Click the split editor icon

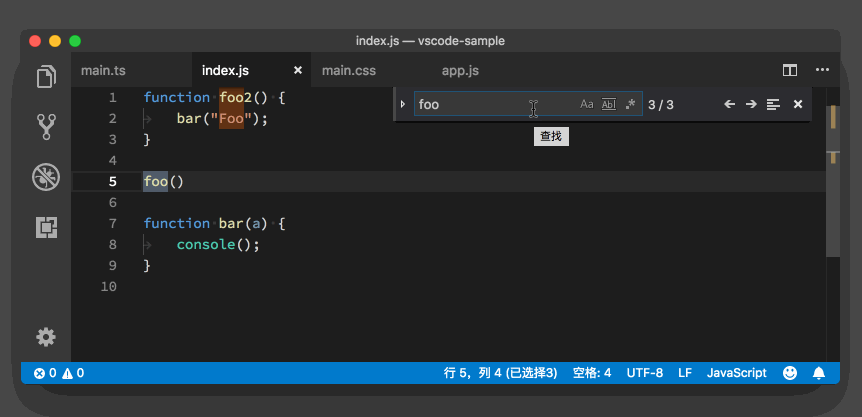[789, 70]
